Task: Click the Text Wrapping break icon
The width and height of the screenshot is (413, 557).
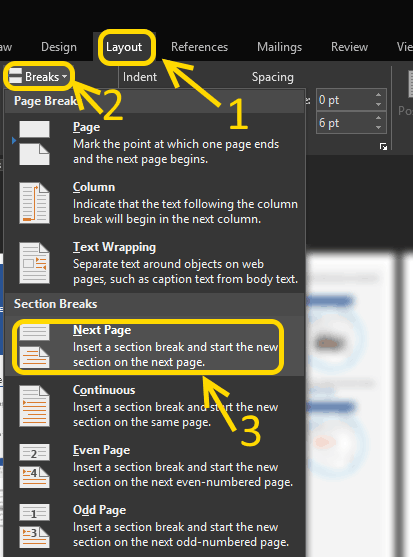Action: pyautogui.click(x=34, y=263)
